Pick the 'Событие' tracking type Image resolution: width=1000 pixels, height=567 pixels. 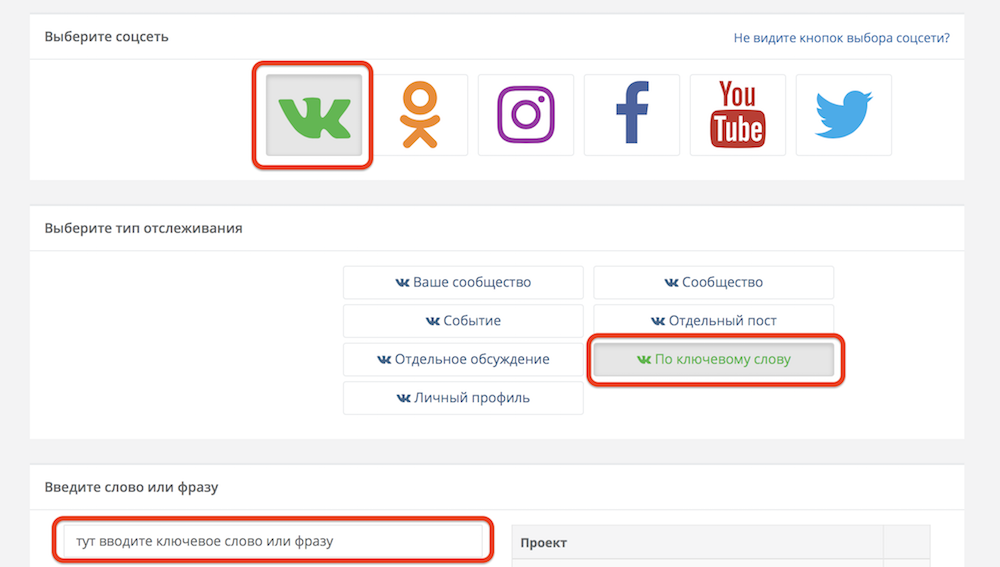(x=463, y=321)
